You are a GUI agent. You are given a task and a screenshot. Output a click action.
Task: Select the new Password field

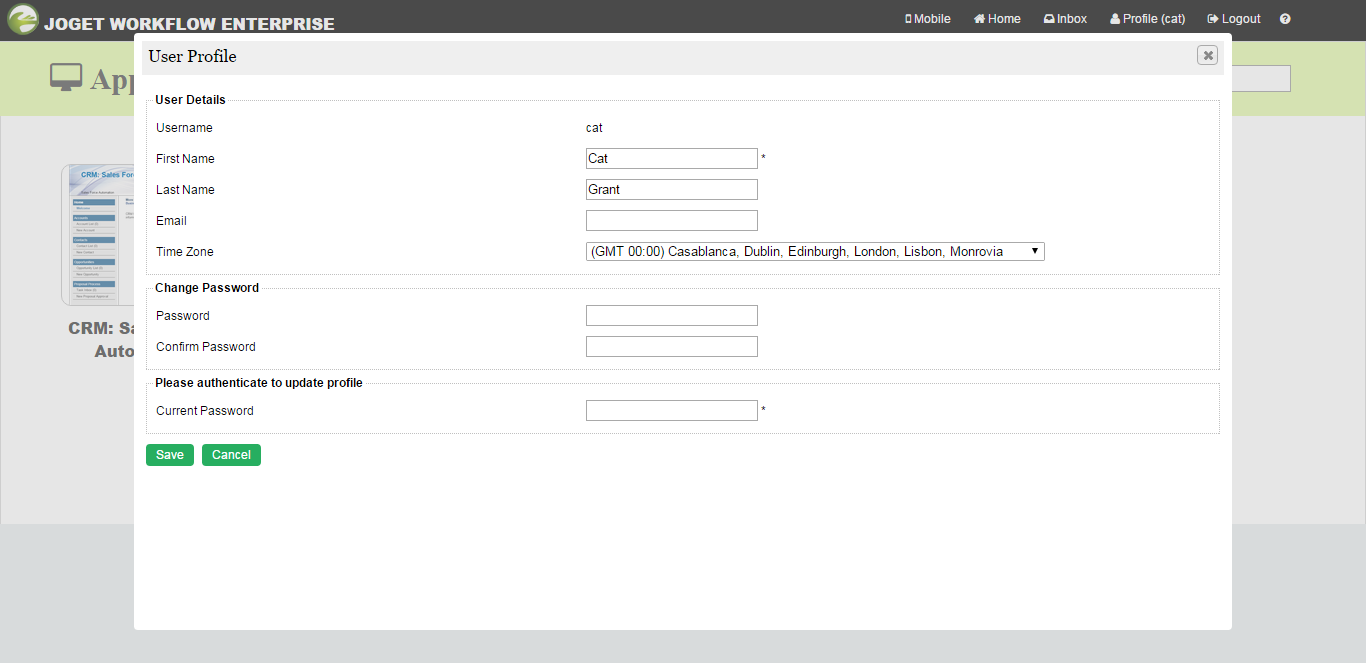(x=671, y=316)
